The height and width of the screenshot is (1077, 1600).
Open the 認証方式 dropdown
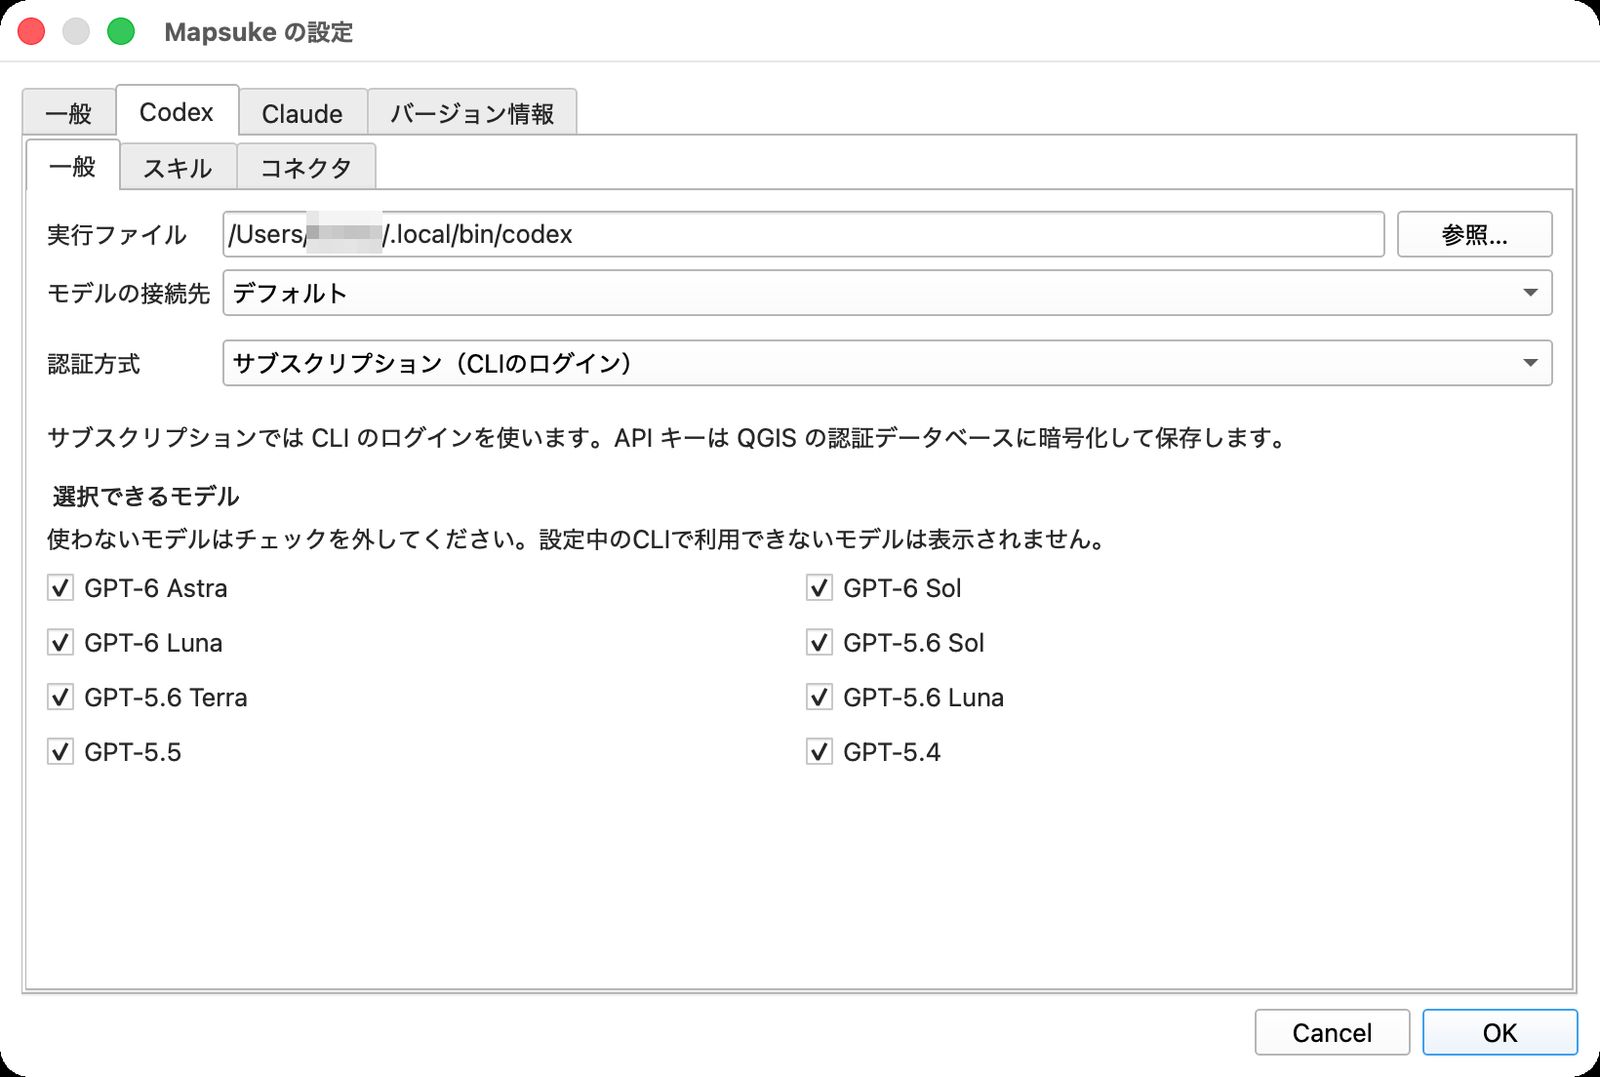887,363
